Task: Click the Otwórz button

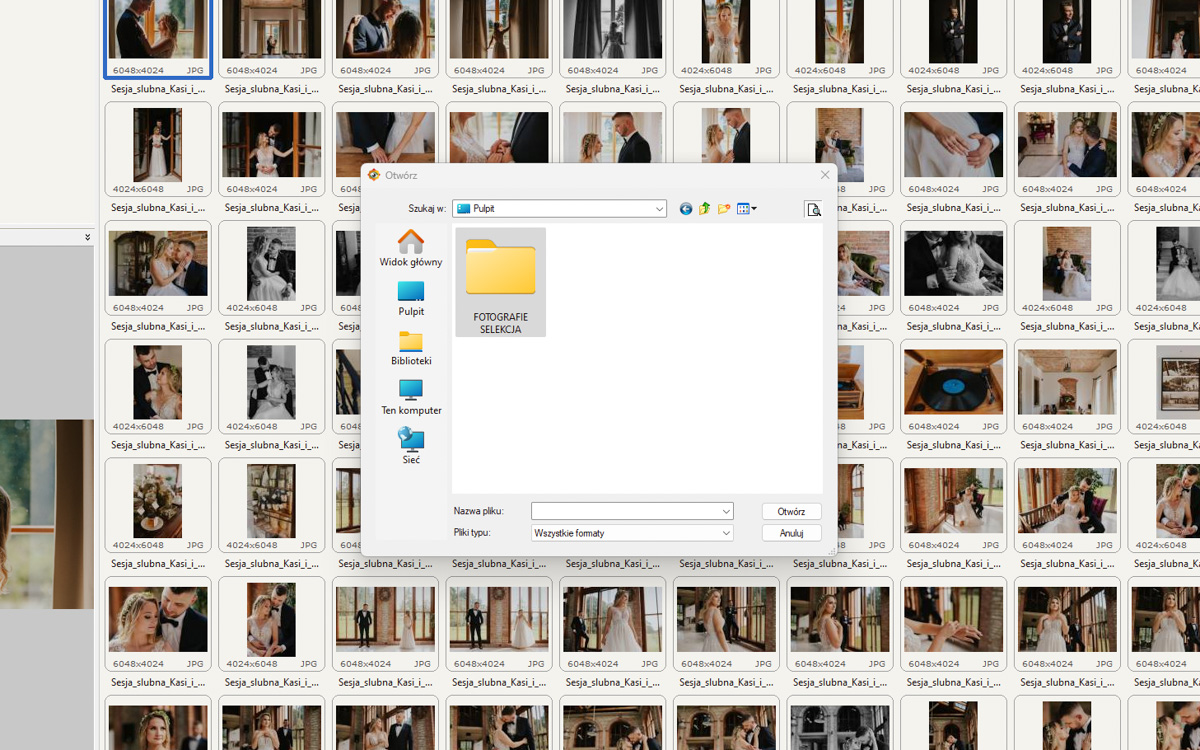Action: tap(792, 511)
